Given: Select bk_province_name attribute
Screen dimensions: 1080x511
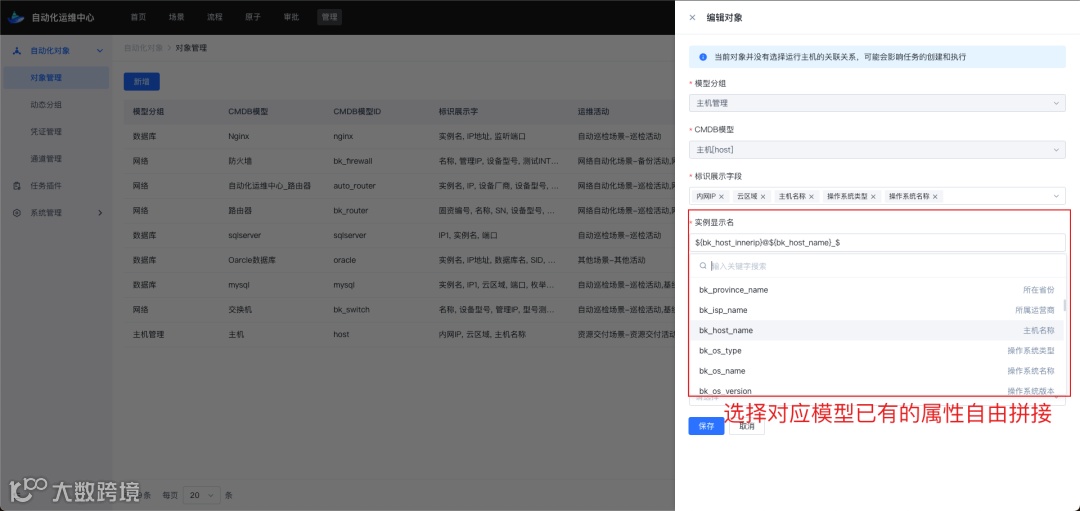Looking at the screenshot, I should pyautogui.click(x=877, y=290).
